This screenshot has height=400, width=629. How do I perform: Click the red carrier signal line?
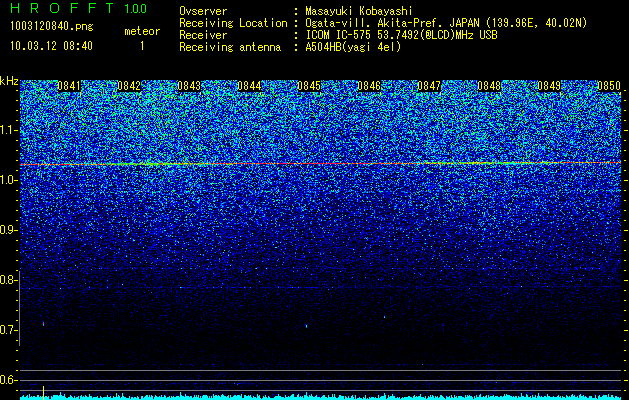point(321,163)
